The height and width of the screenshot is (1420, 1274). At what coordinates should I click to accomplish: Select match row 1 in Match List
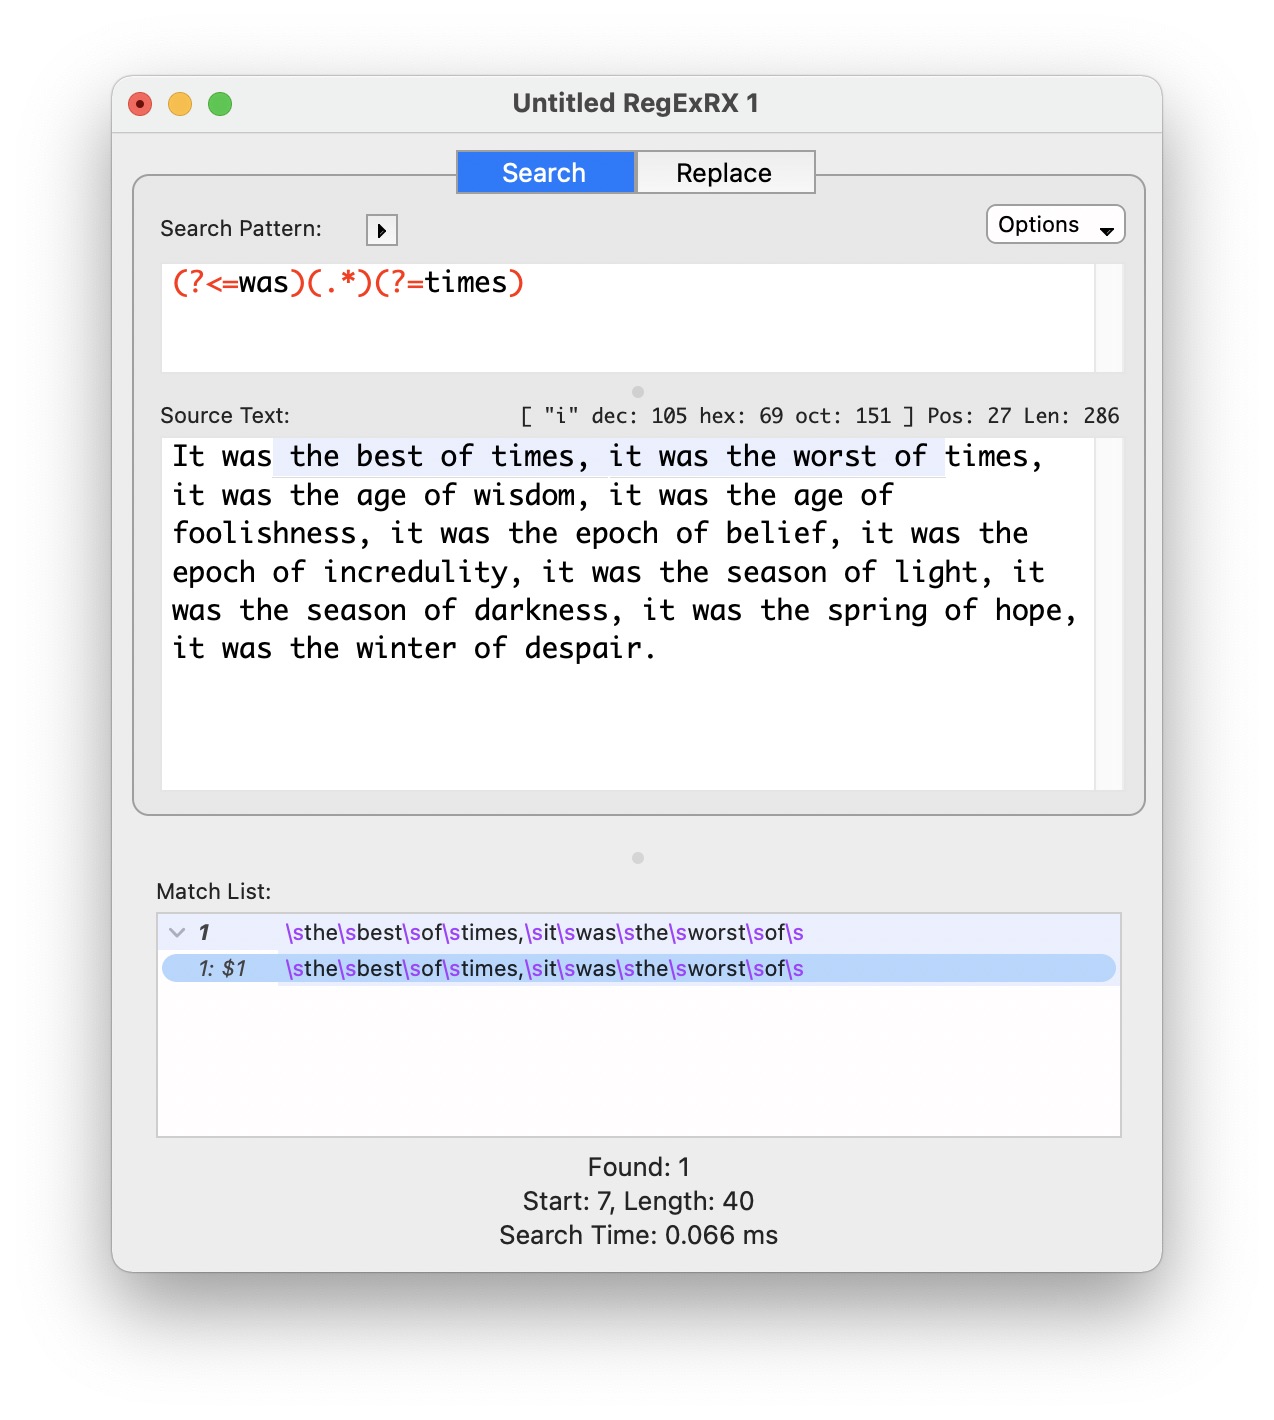pos(638,932)
